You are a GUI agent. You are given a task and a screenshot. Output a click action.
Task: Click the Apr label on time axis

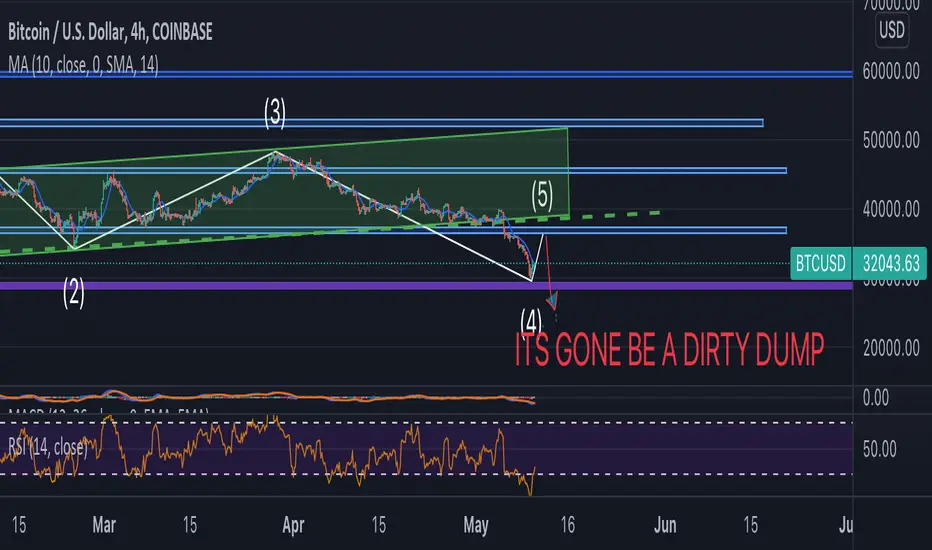click(293, 525)
